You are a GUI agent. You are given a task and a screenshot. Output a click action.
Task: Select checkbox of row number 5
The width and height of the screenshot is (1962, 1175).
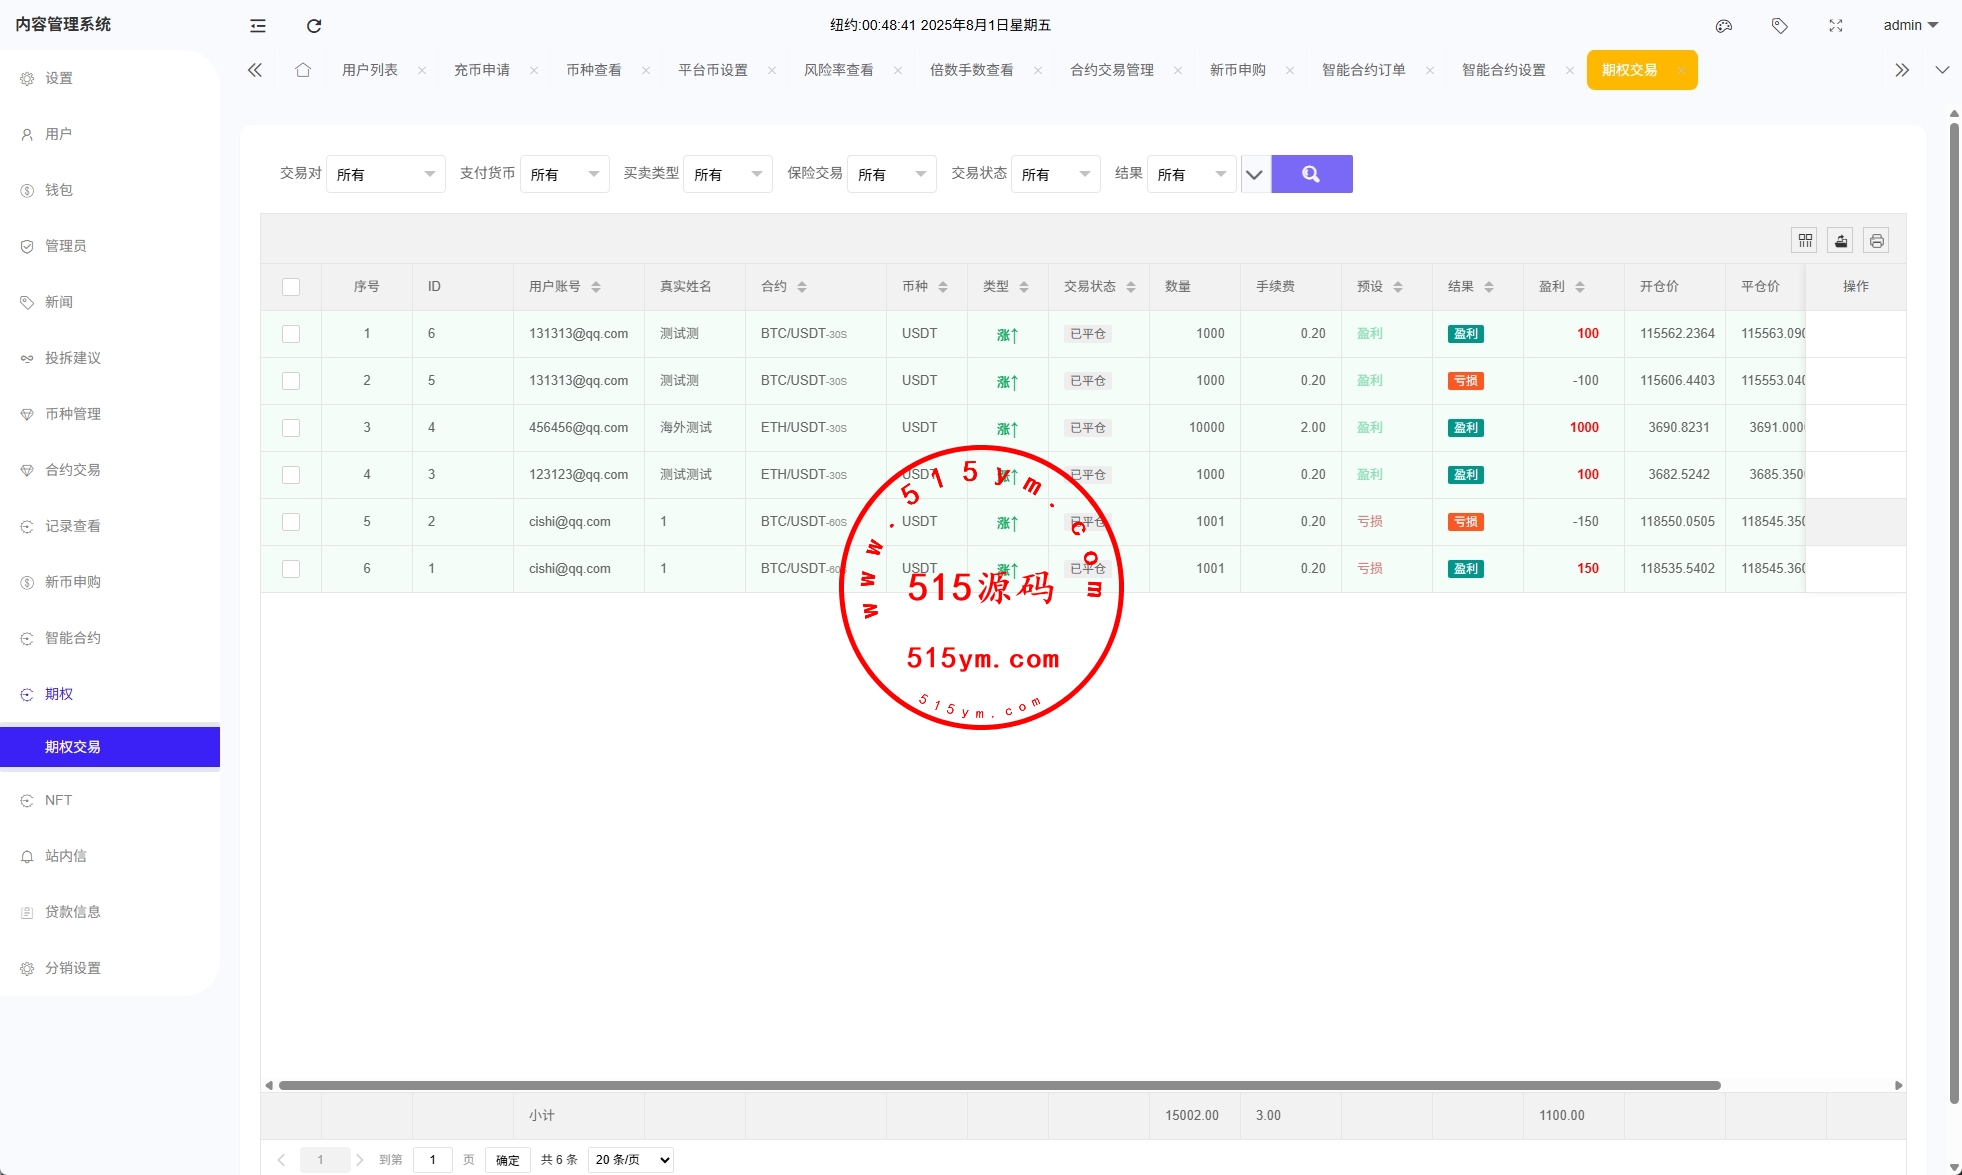click(x=291, y=522)
